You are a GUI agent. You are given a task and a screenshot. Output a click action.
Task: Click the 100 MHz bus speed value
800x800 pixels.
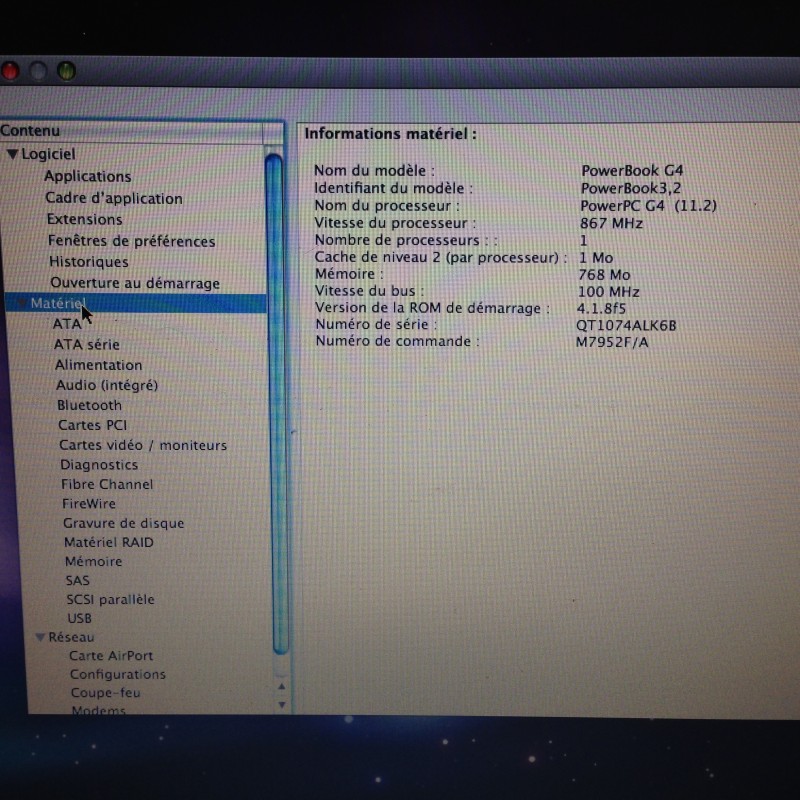(609, 292)
